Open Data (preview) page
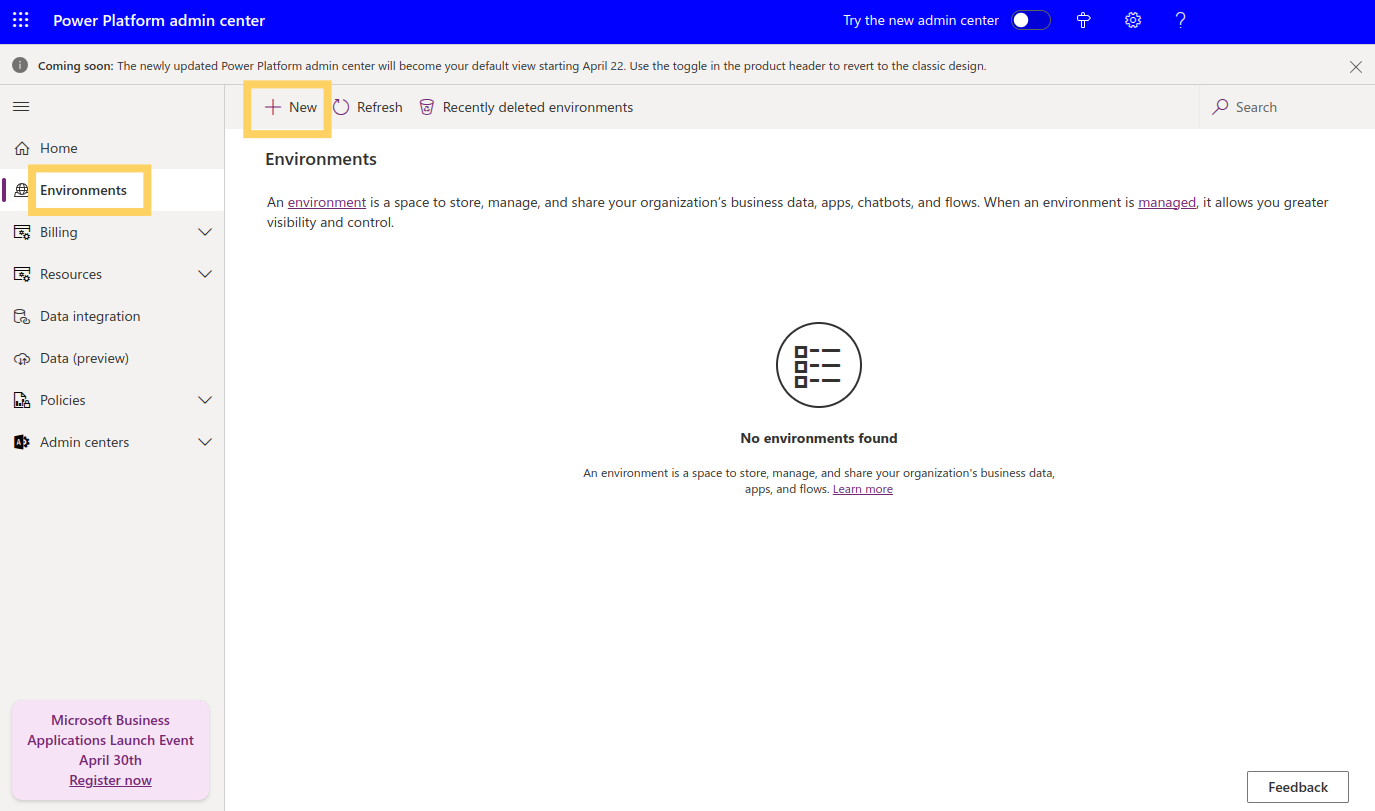The image size is (1375, 811). (x=112, y=358)
